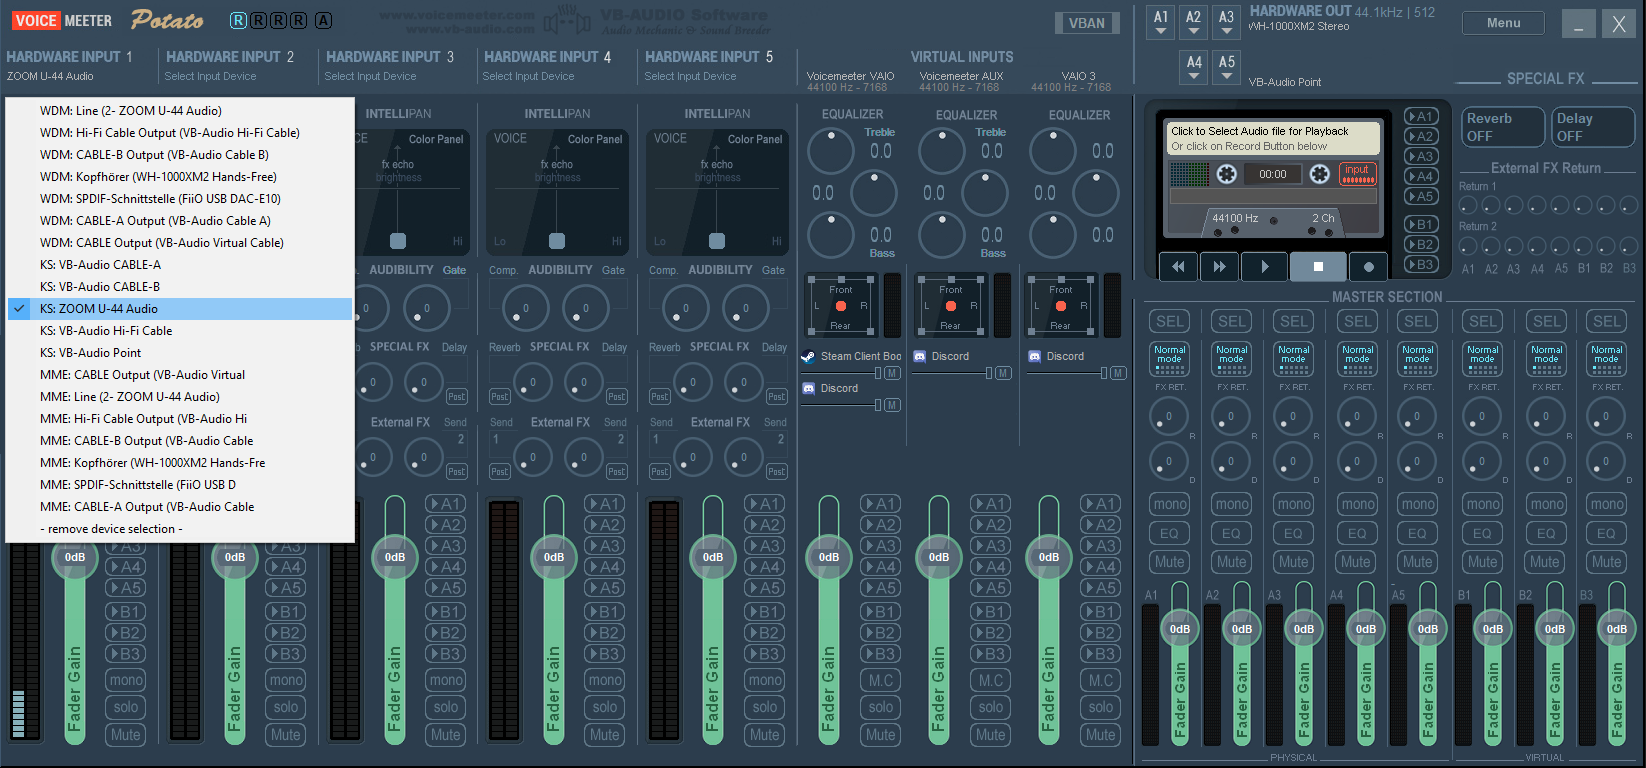Click Hardware Input 3 fader gain knob
The height and width of the screenshot is (768, 1646).
pos(395,557)
